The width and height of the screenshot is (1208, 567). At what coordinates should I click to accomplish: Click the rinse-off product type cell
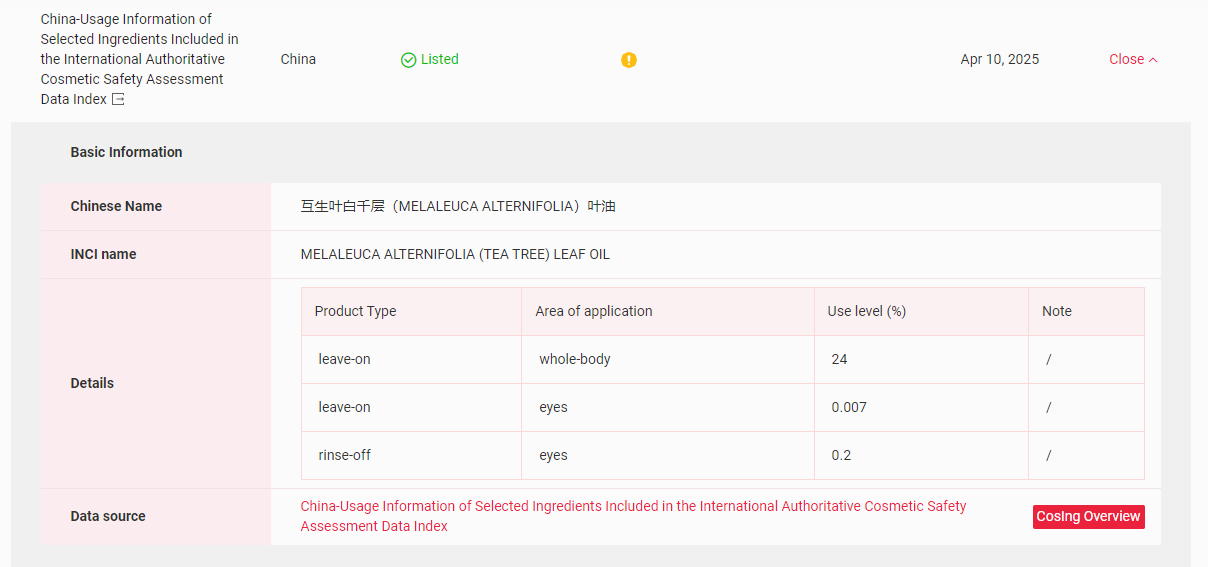click(x=344, y=455)
